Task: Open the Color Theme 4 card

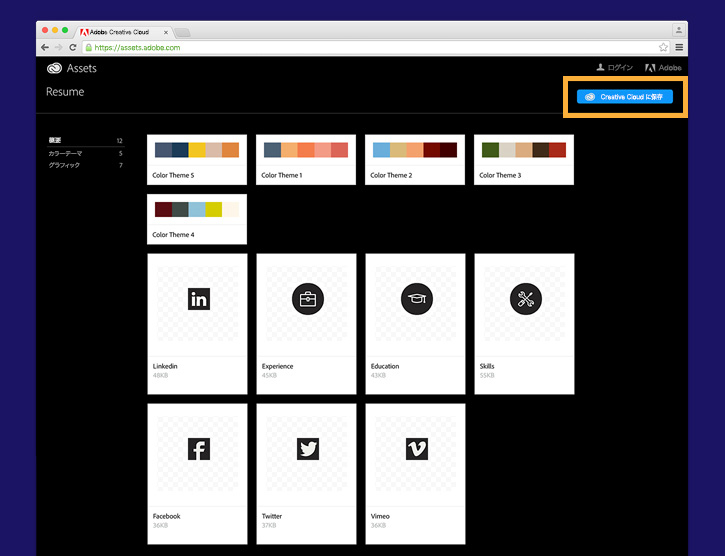Action: [x=197, y=219]
